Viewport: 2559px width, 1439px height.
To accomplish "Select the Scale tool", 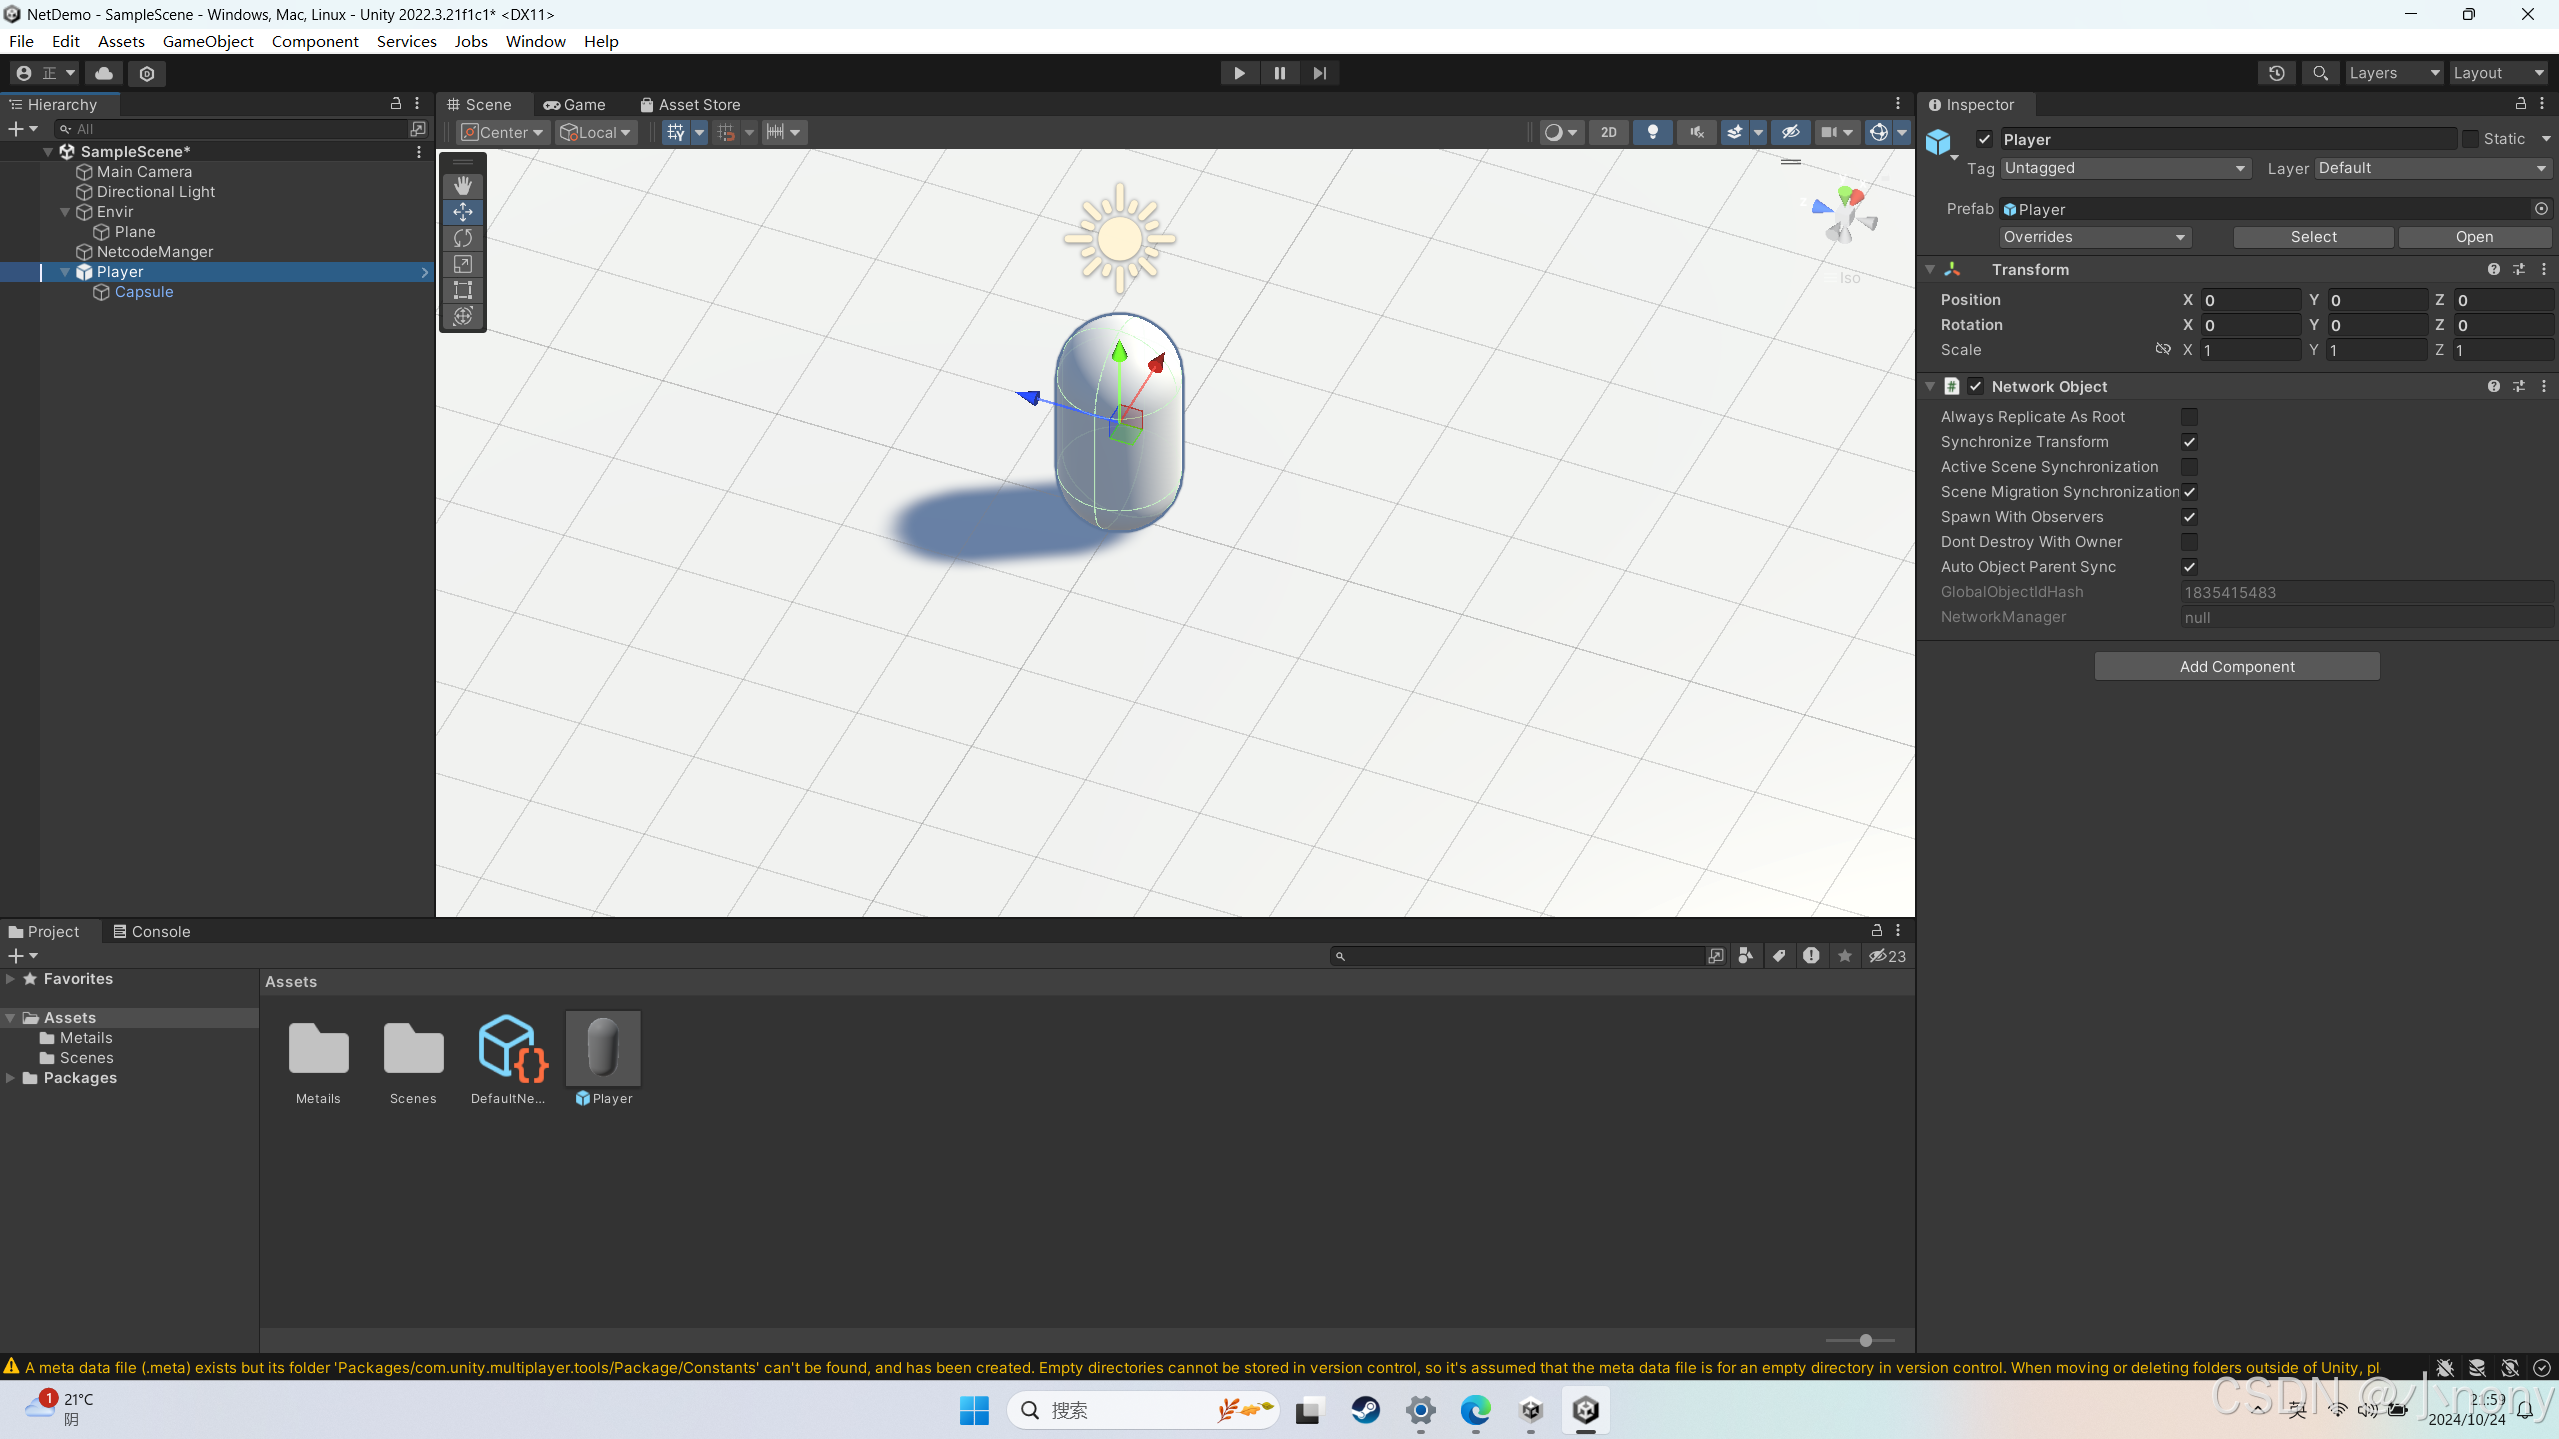I will tap(462, 264).
